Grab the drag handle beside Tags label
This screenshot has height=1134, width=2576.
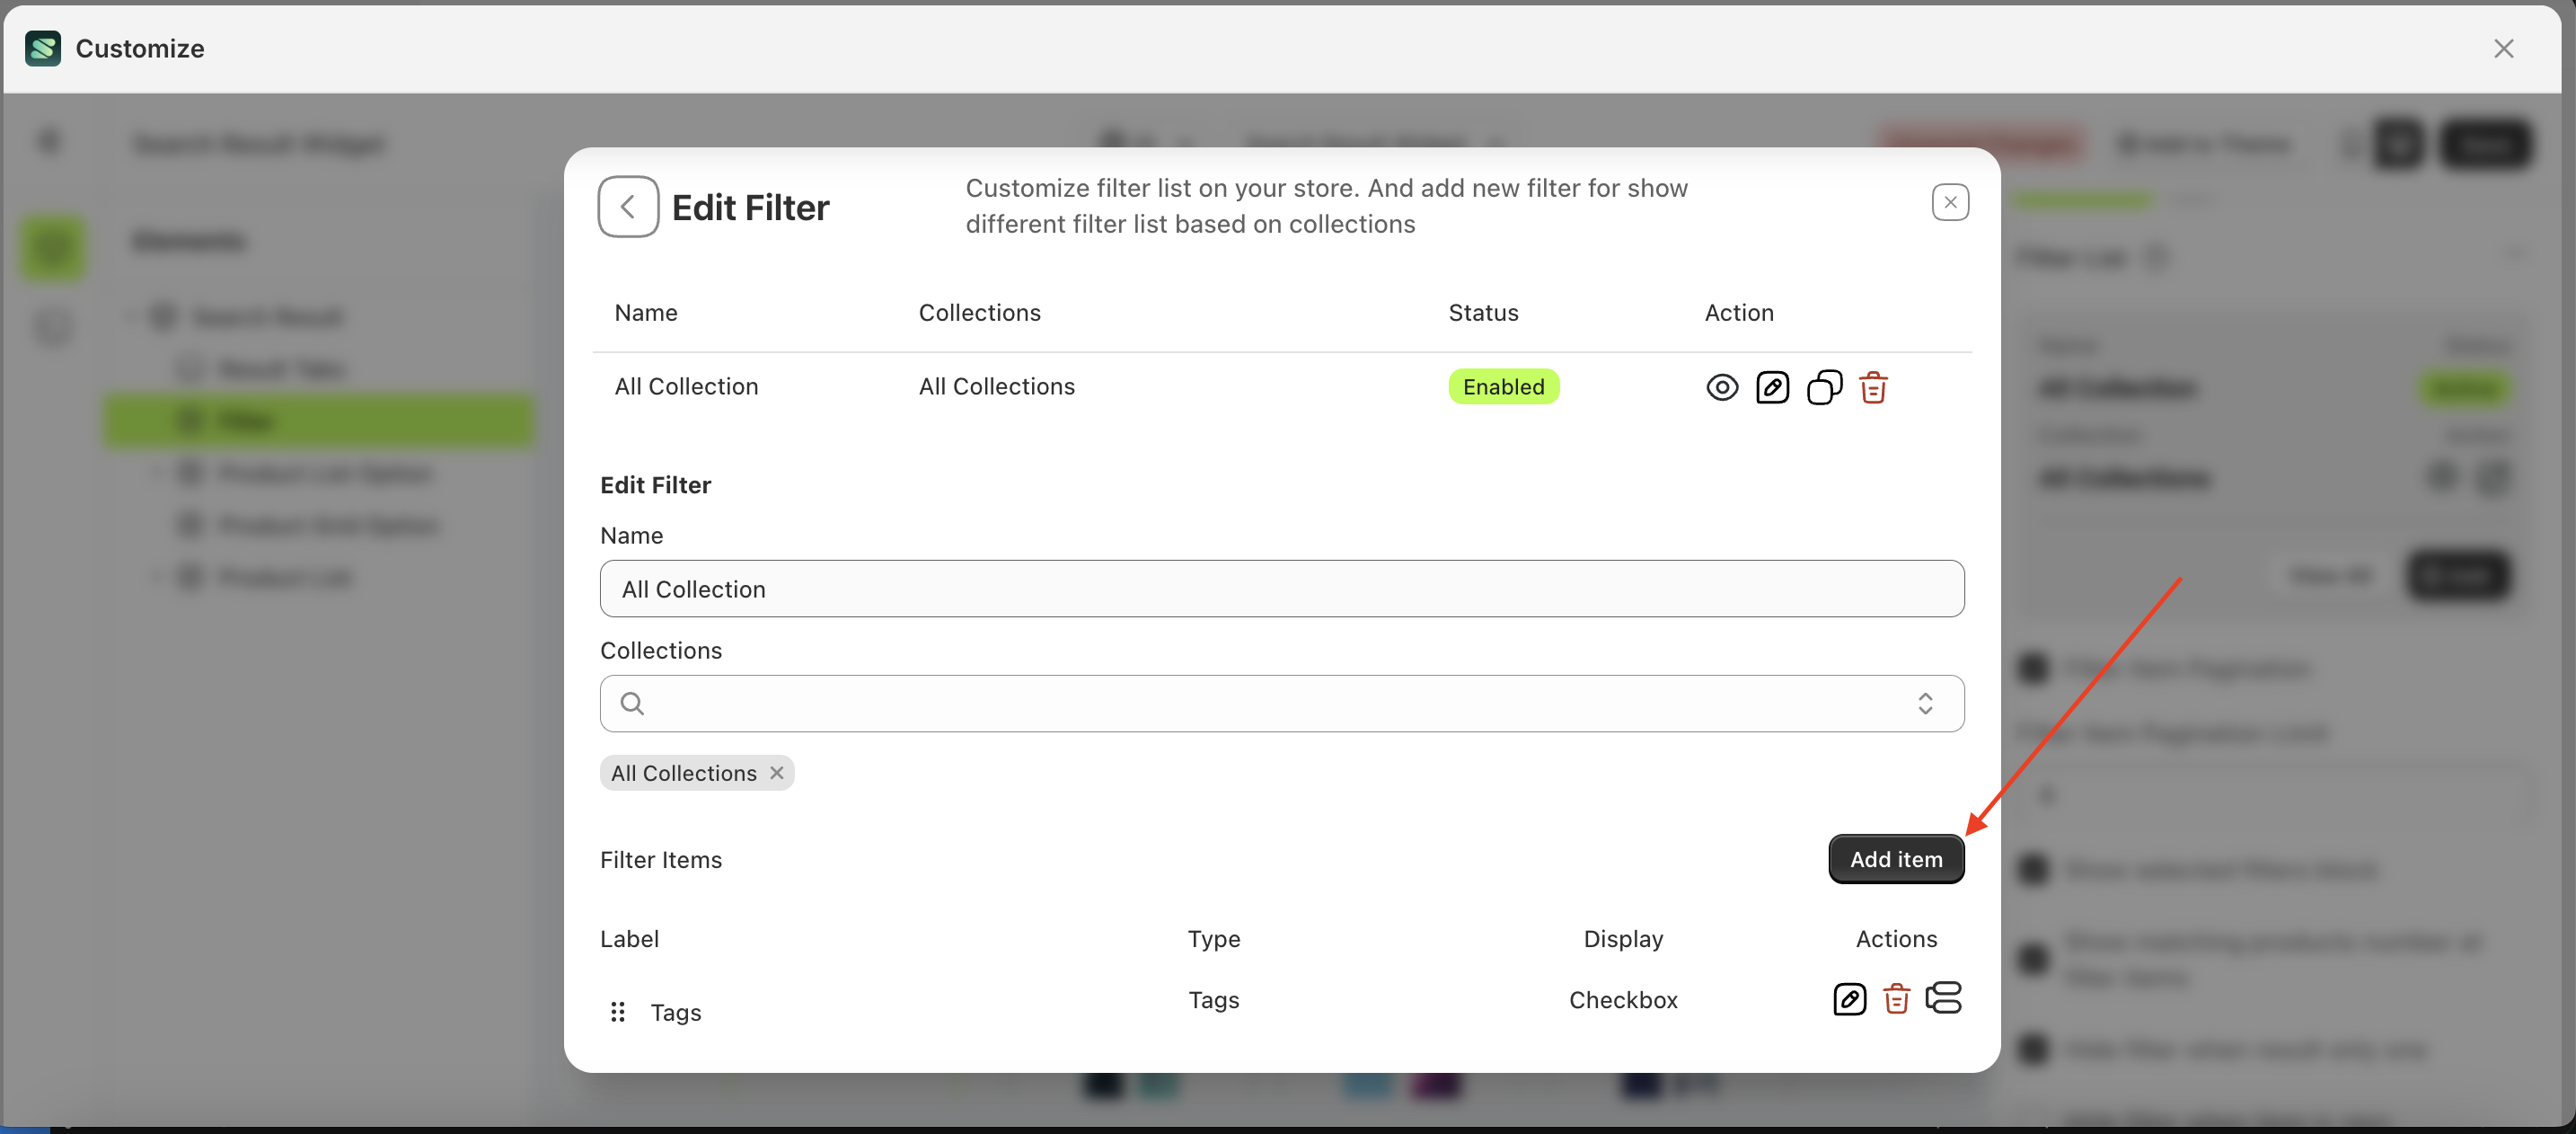click(x=617, y=1012)
